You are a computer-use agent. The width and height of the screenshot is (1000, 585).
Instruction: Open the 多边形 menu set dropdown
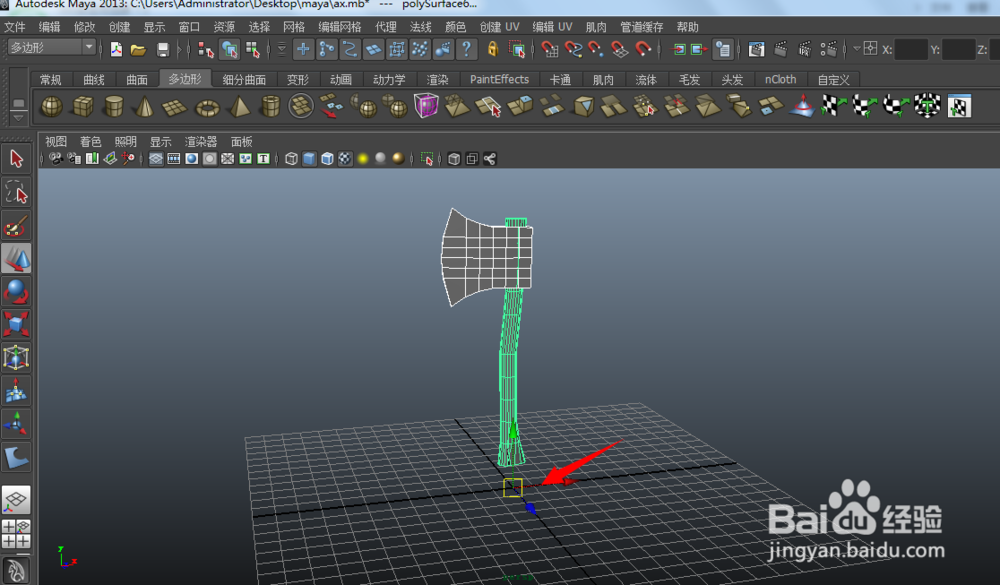coord(52,47)
